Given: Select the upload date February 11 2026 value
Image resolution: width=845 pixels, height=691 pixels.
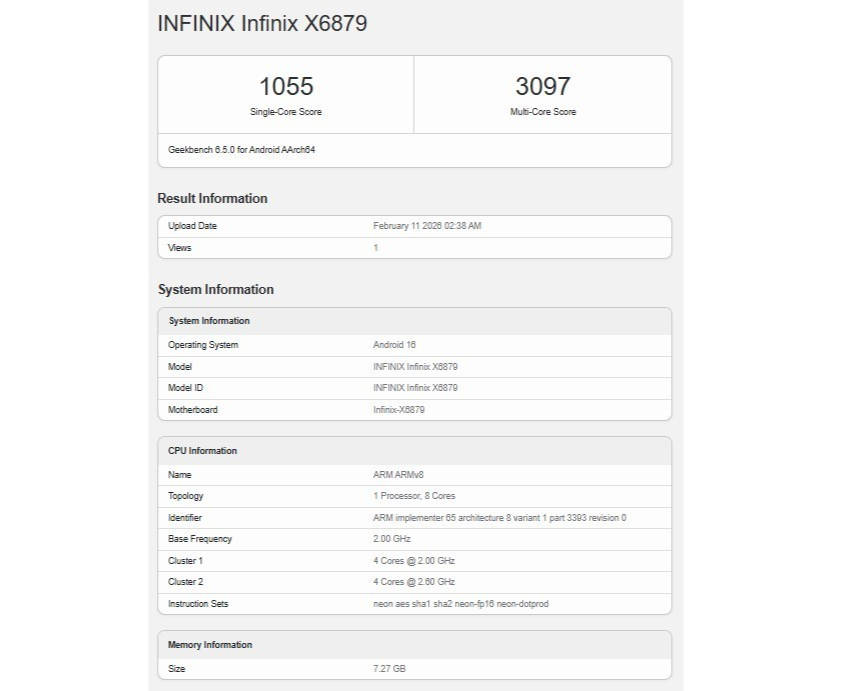Looking at the screenshot, I should coord(427,226).
